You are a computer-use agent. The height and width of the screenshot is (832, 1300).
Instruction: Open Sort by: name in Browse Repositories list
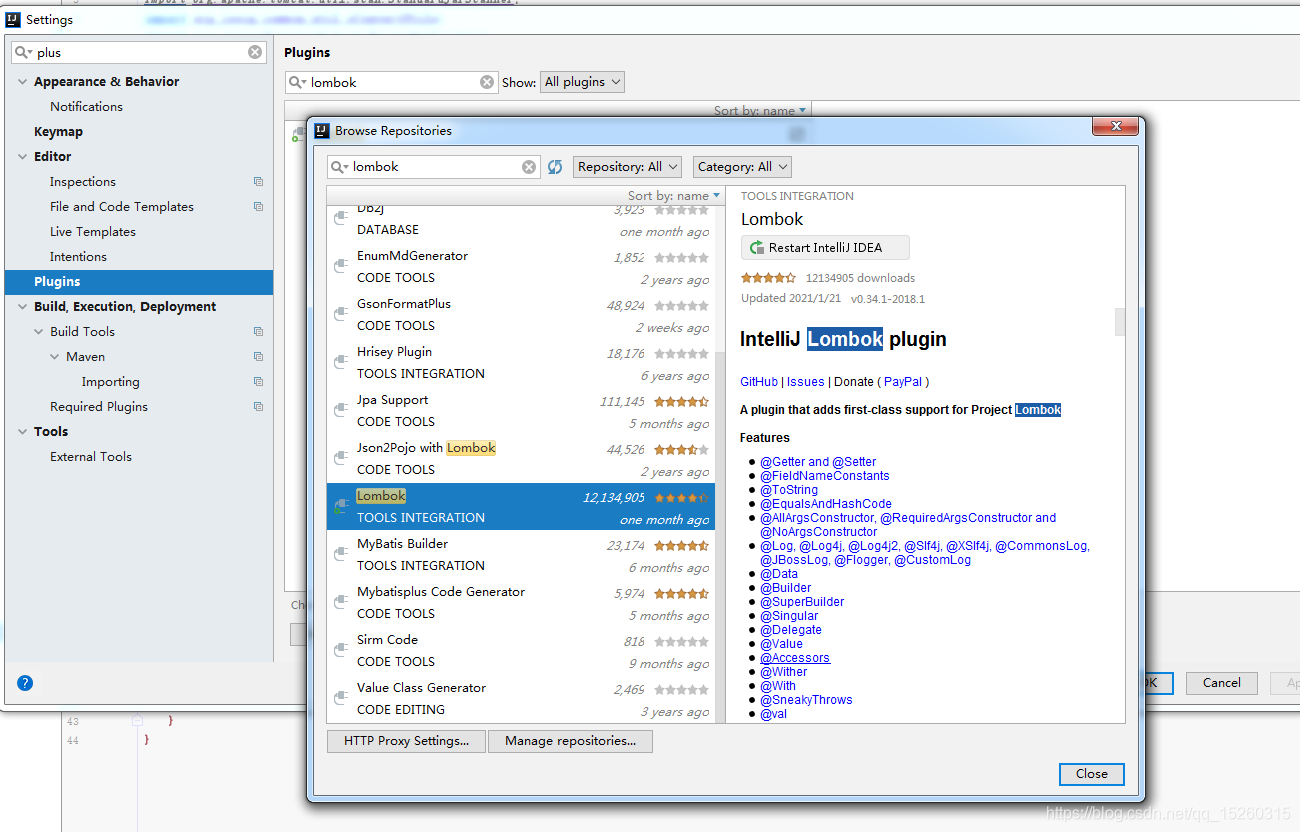(673, 196)
